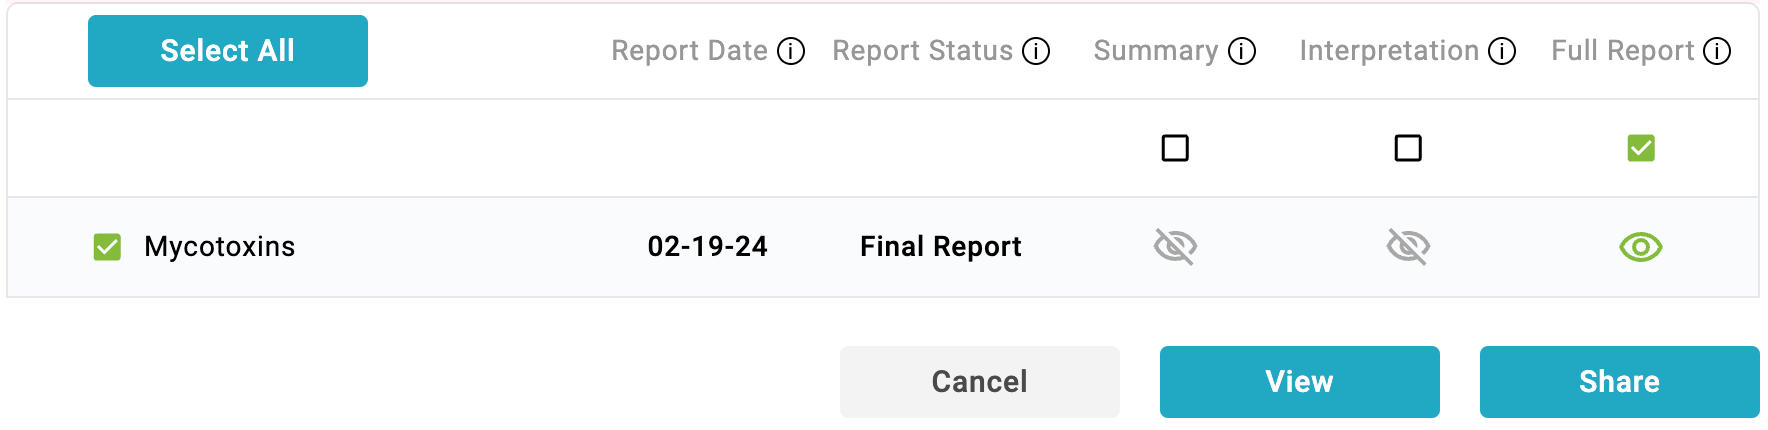1768x430 pixels.
Task: Click the Interpretation column info icon
Action: 1502,51
